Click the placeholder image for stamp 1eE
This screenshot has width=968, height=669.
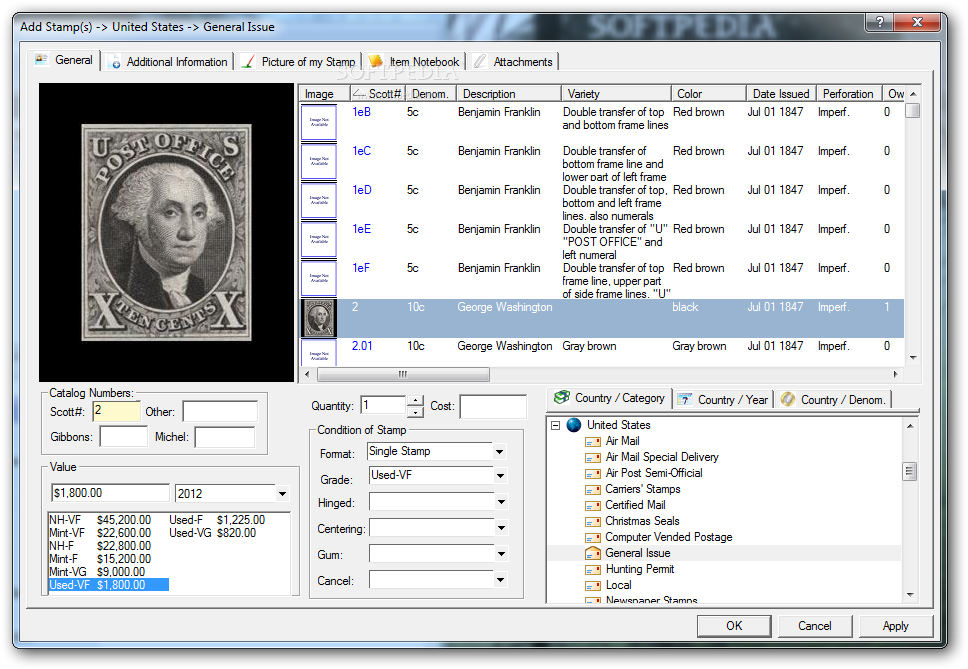point(319,239)
